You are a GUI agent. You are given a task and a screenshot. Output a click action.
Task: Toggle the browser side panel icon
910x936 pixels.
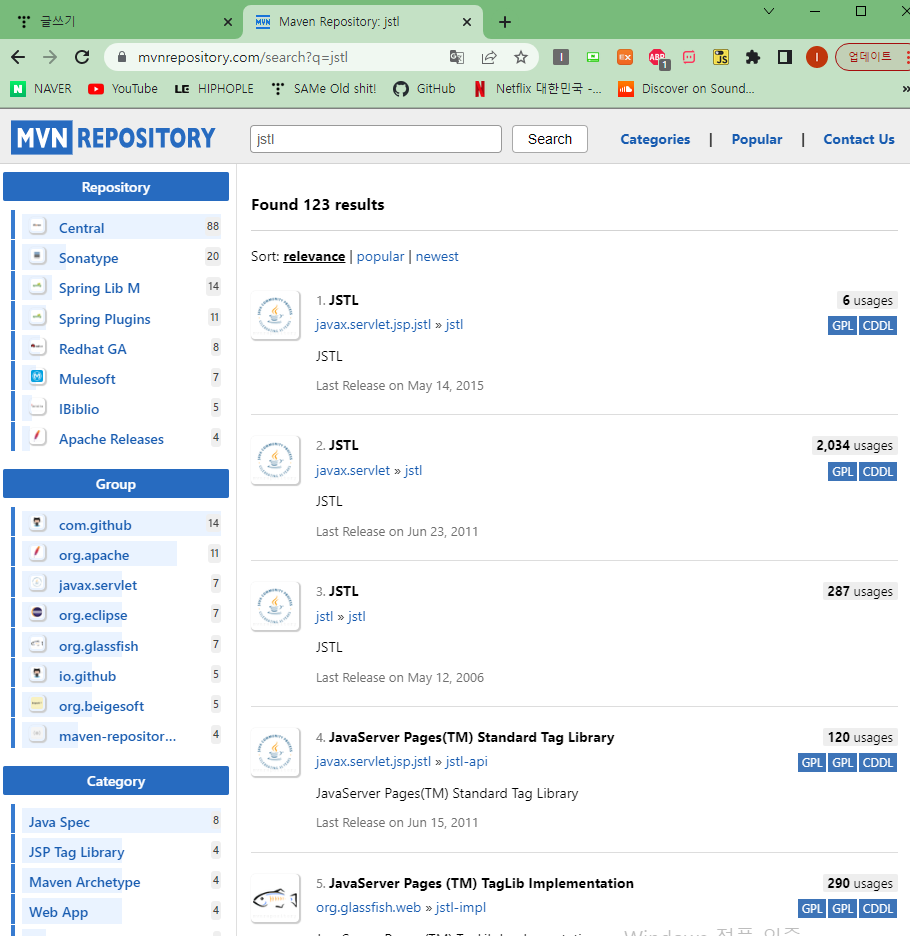point(785,57)
